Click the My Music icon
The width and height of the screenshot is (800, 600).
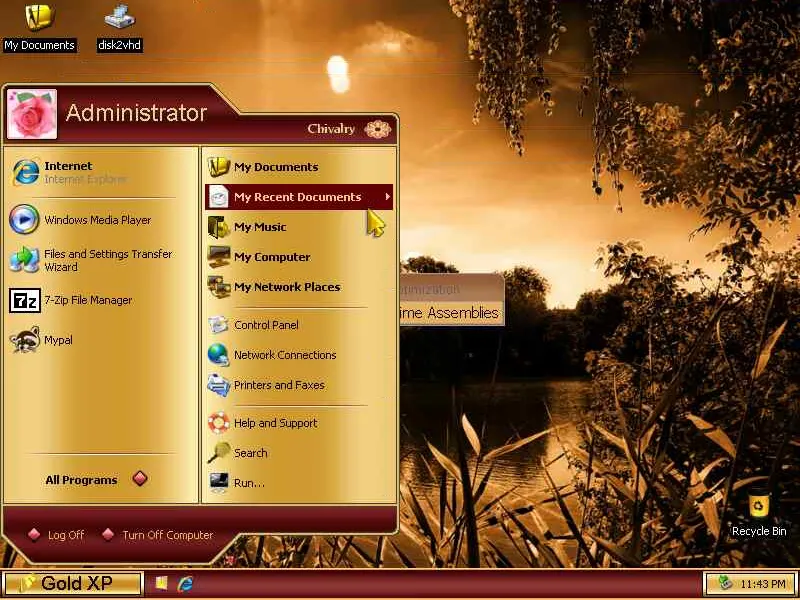pos(219,227)
